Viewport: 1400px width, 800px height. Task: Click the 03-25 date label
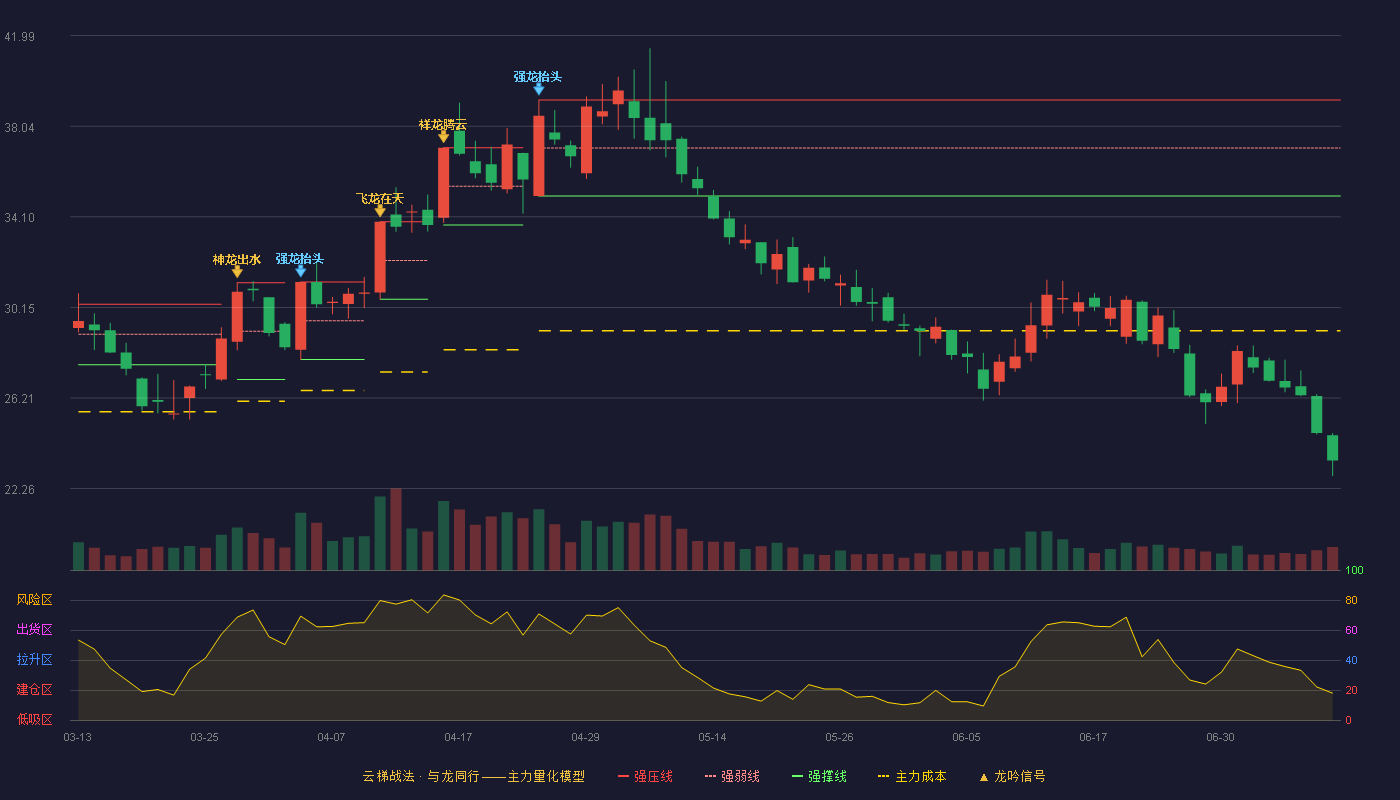(204, 737)
